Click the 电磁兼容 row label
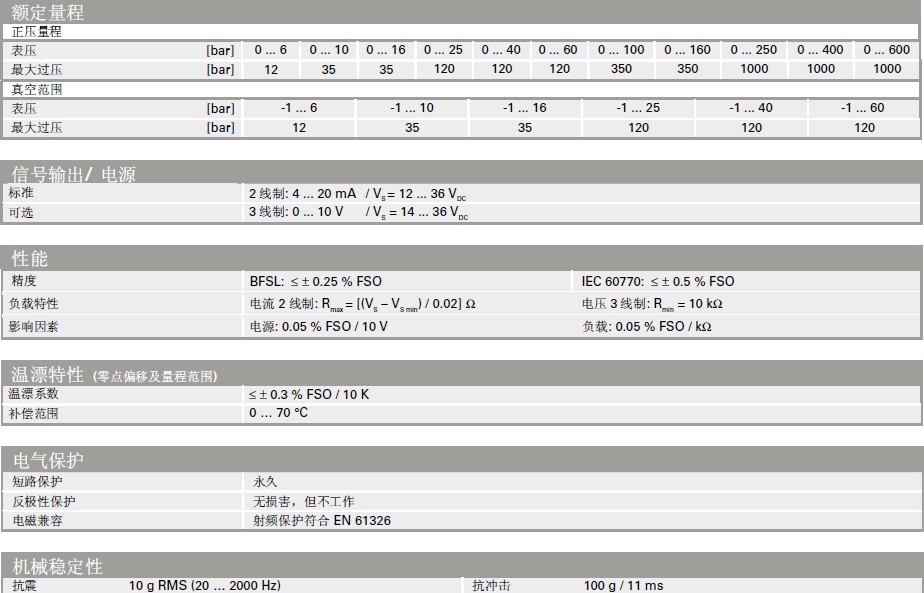The image size is (924, 593). [x=38, y=520]
